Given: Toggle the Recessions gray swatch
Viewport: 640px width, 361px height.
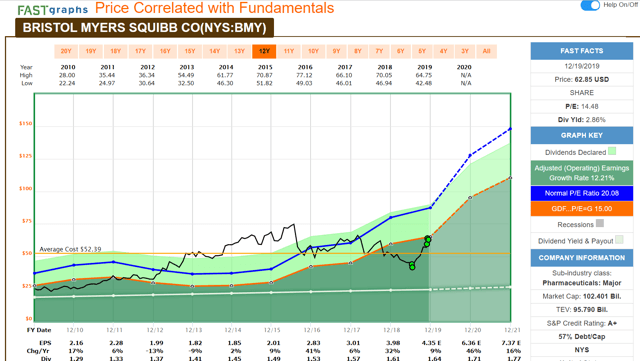Looking at the screenshot, I should click(x=600, y=223).
